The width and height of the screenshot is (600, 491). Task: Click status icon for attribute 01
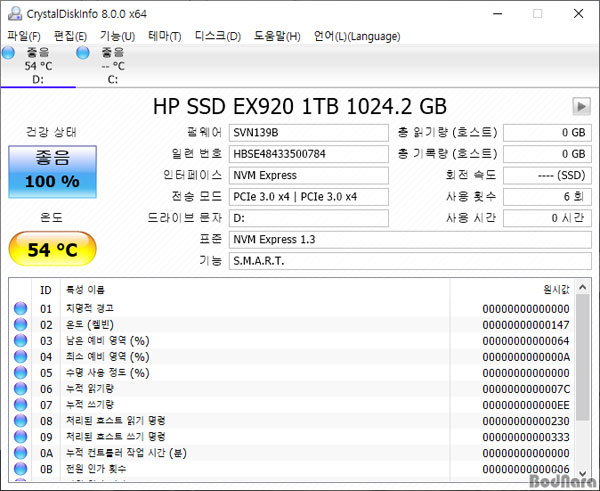coord(21,308)
